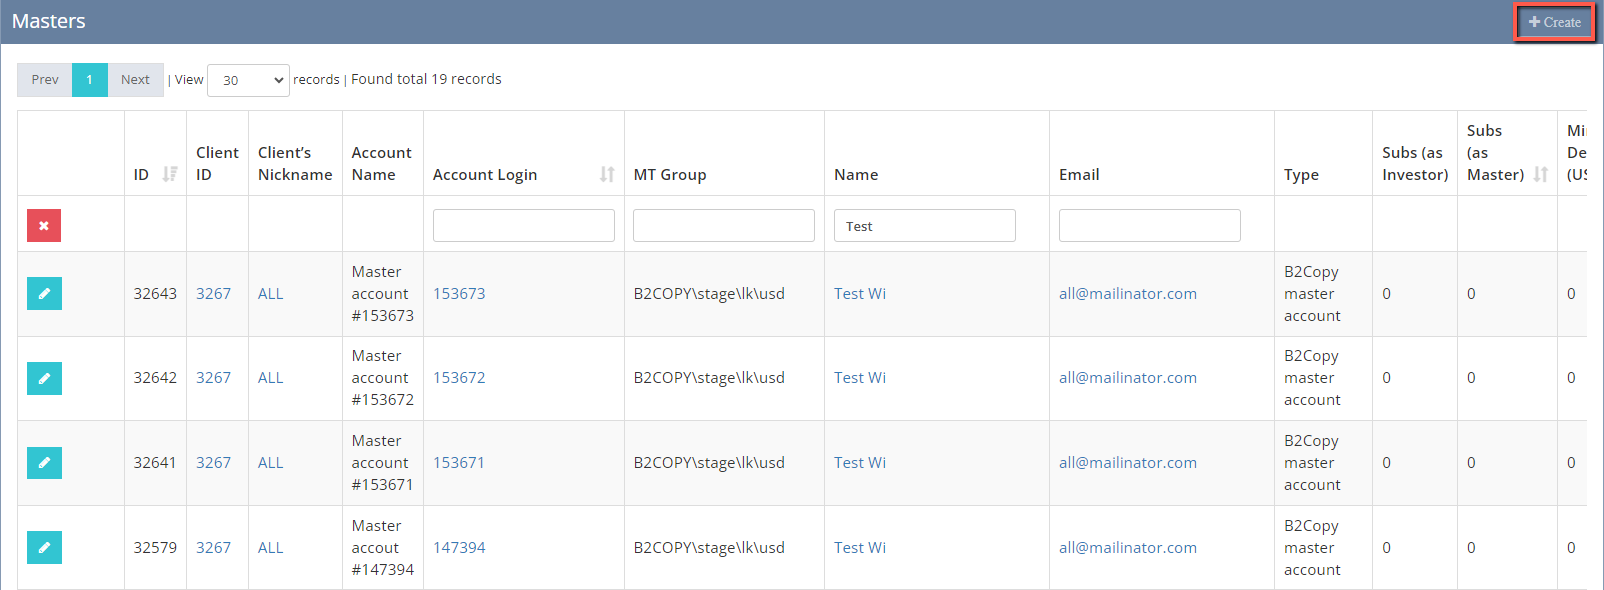Click all@mailinator.com email in row 32641
Image resolution: width=1604 pixels, height=590 pixels.
pos(1128,462)
